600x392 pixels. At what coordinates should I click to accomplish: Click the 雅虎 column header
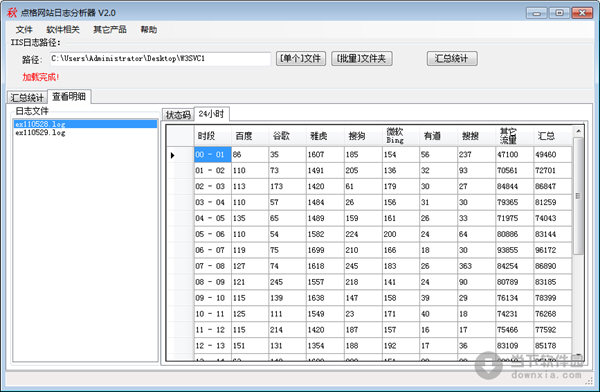coord(325,136)
